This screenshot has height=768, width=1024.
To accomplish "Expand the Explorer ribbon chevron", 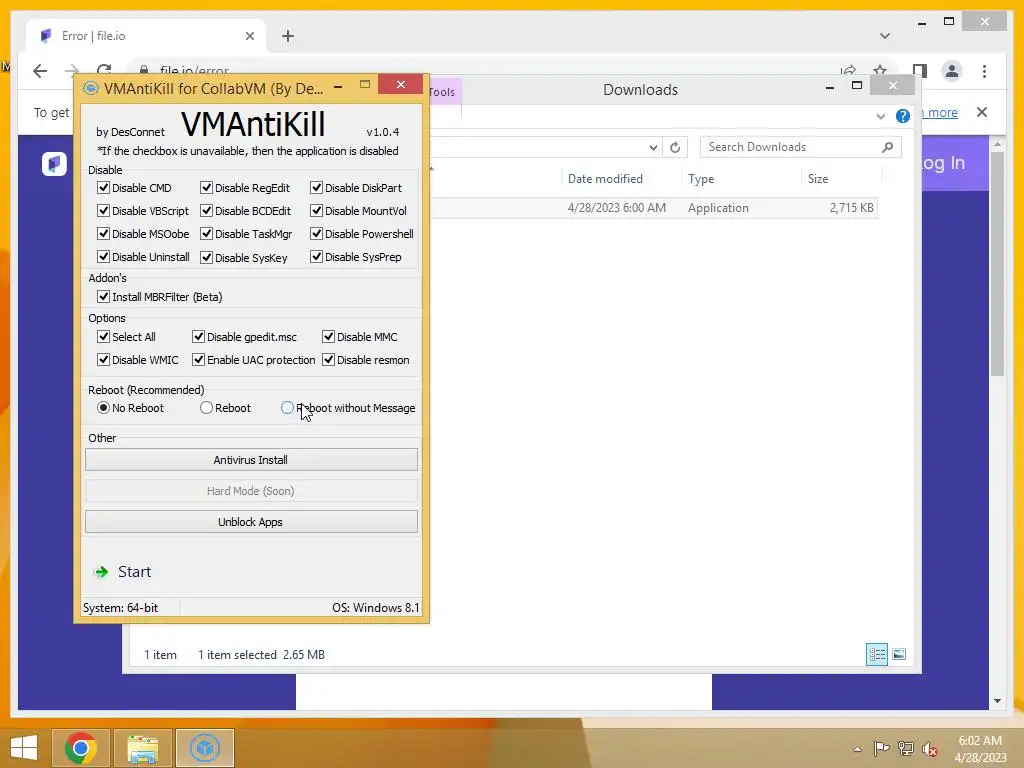I will [x=880, y=116].
